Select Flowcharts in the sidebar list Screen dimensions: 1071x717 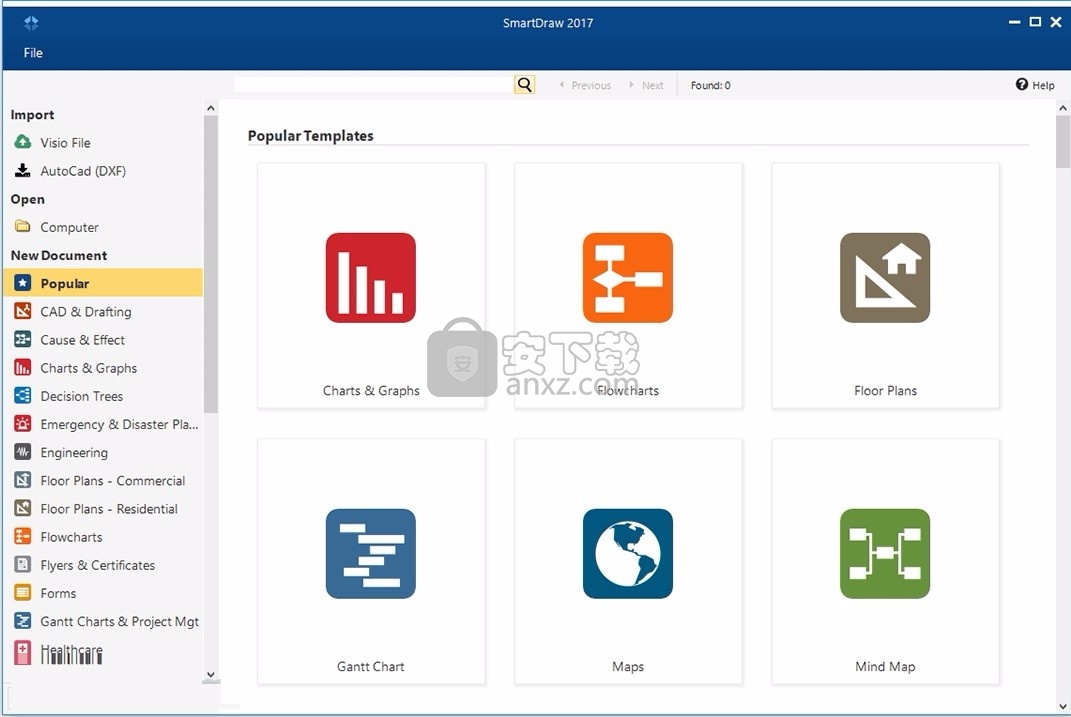(x=72, y=537)
